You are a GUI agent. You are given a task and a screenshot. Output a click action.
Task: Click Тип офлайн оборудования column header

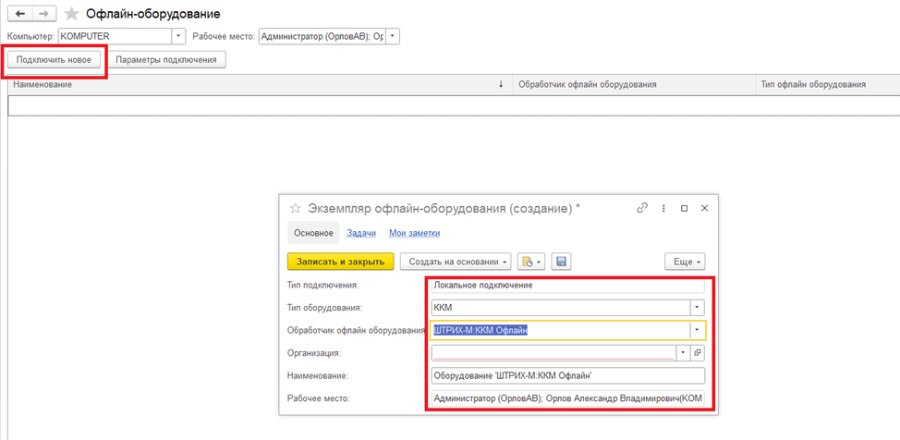point(828,84)
